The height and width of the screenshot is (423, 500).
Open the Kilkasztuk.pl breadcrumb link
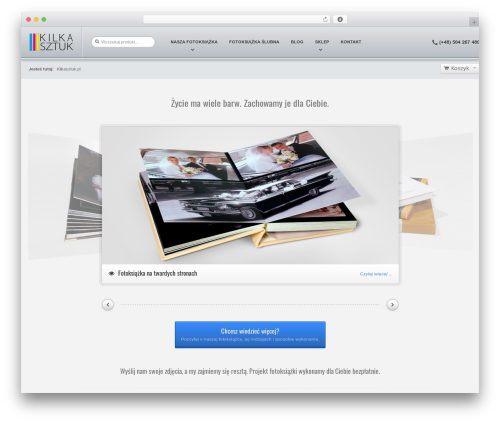(x=69, y=69)
